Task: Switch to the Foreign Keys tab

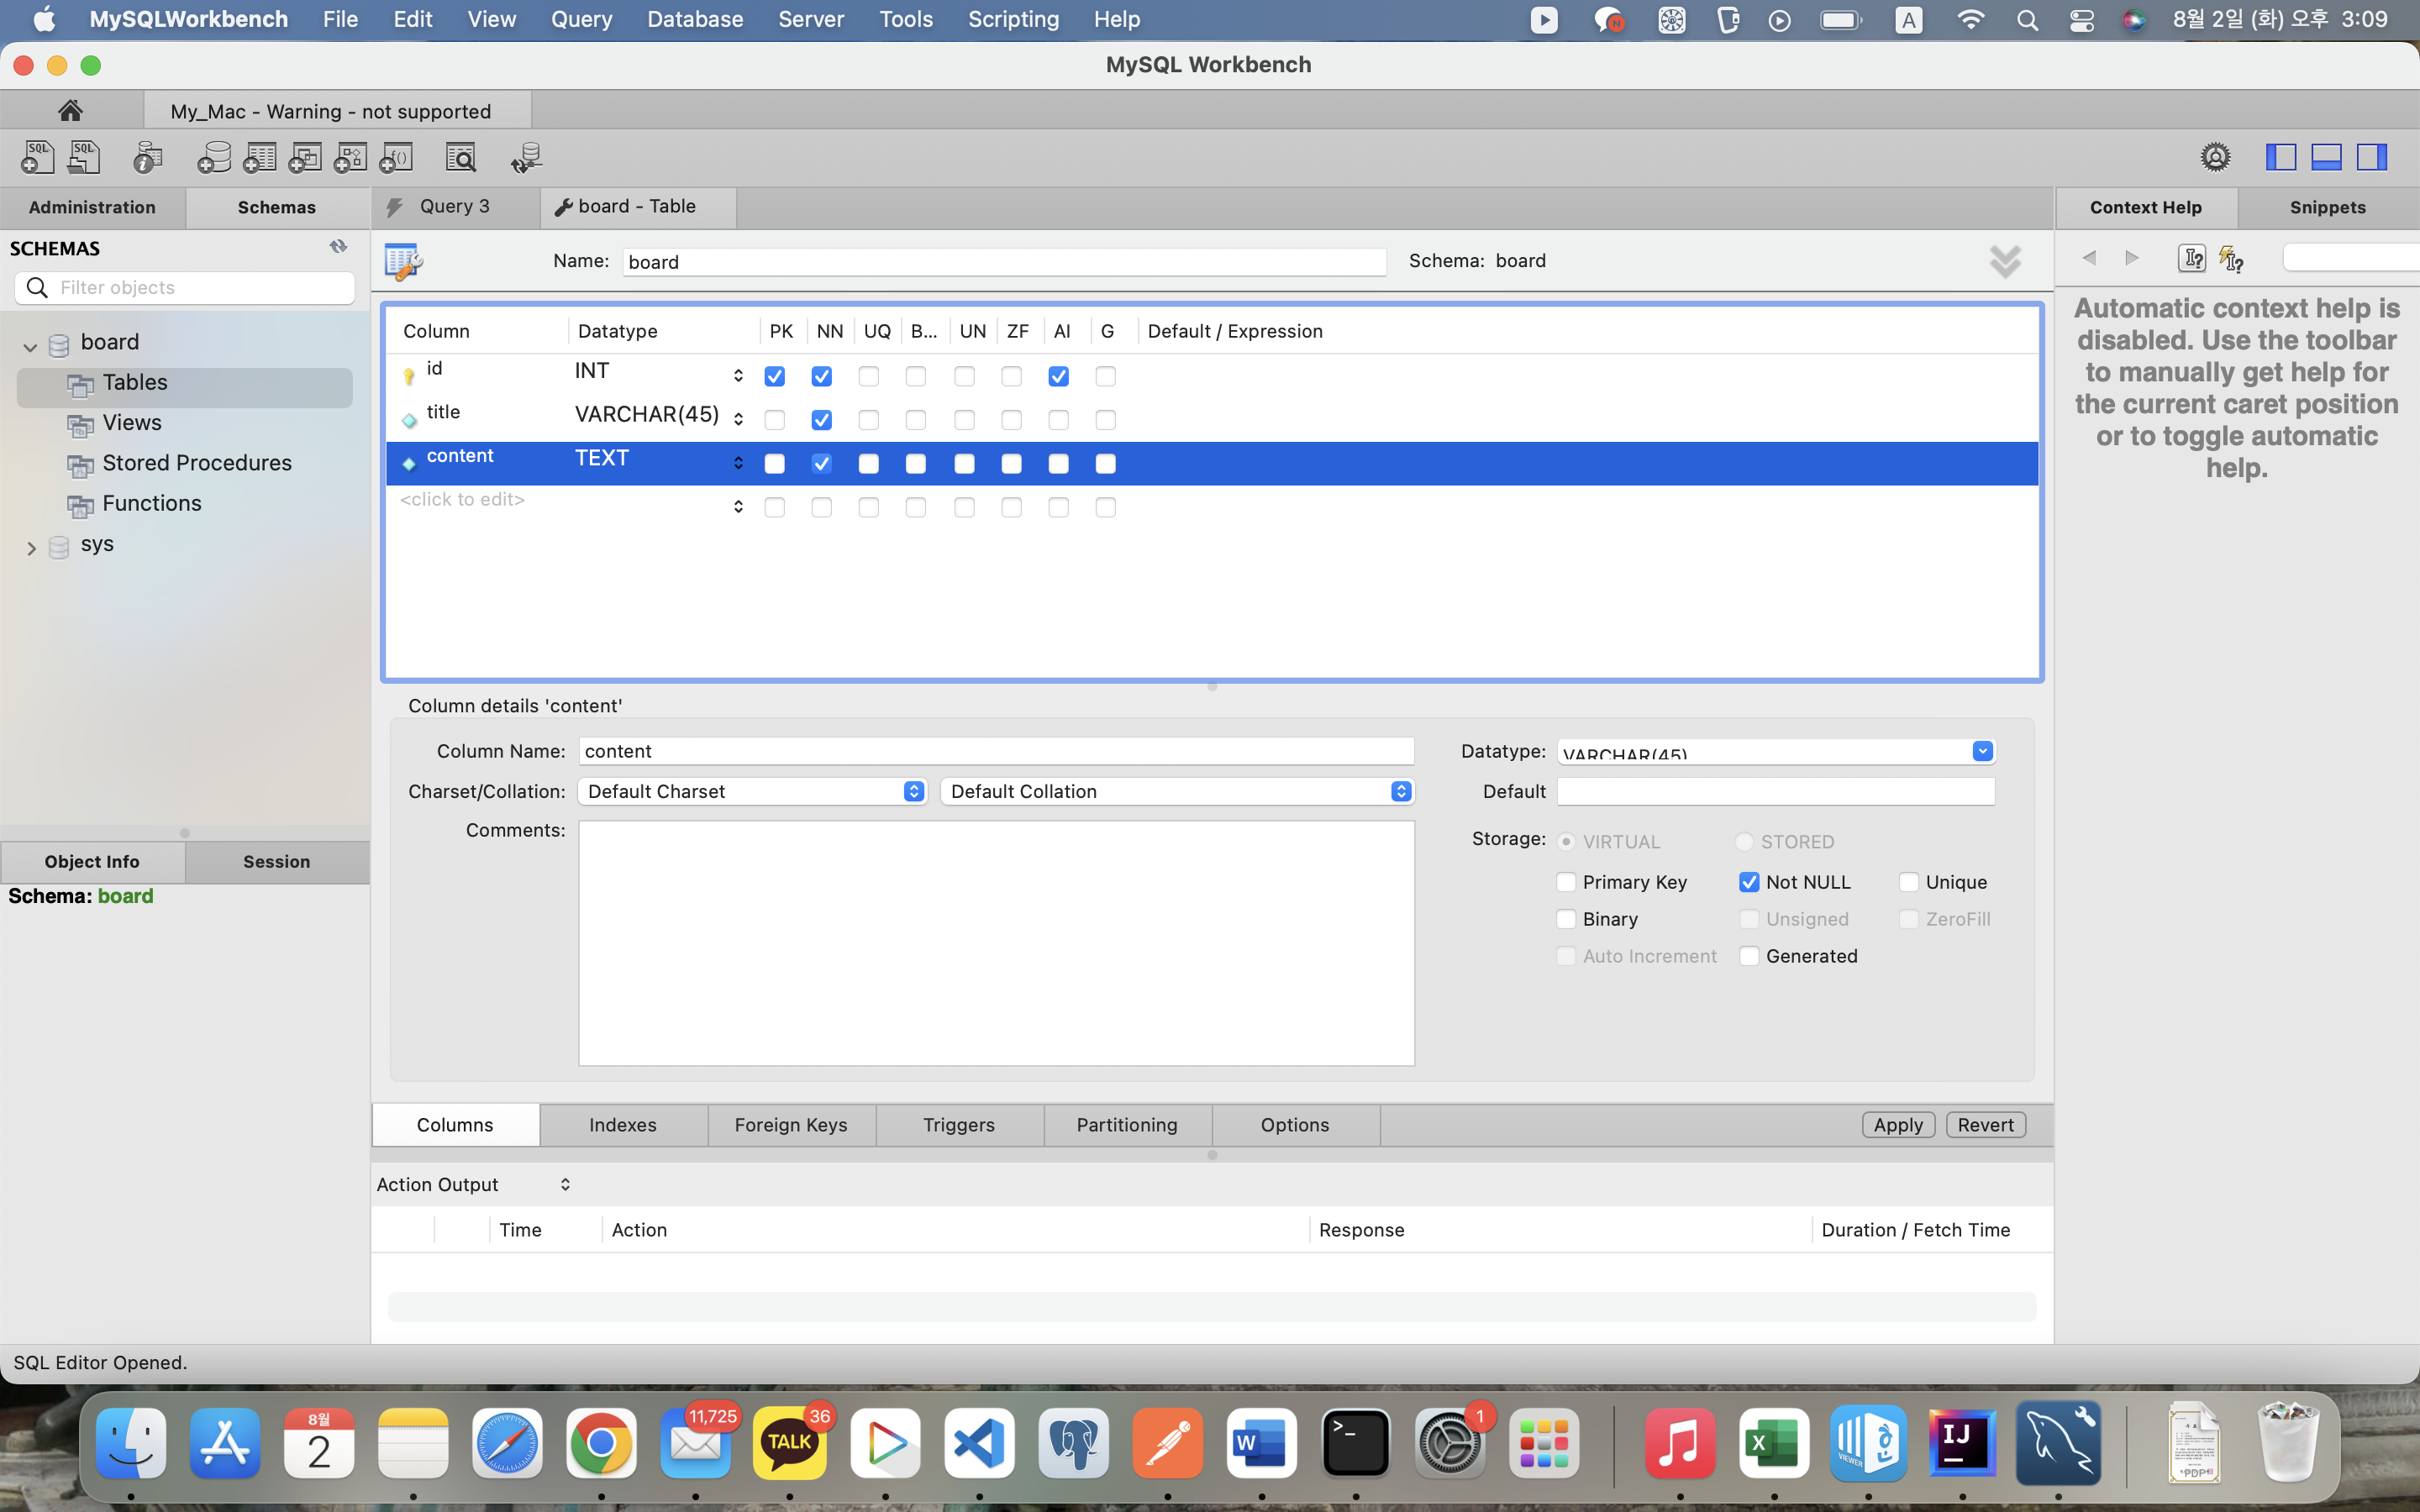Action: [790, 1125]
